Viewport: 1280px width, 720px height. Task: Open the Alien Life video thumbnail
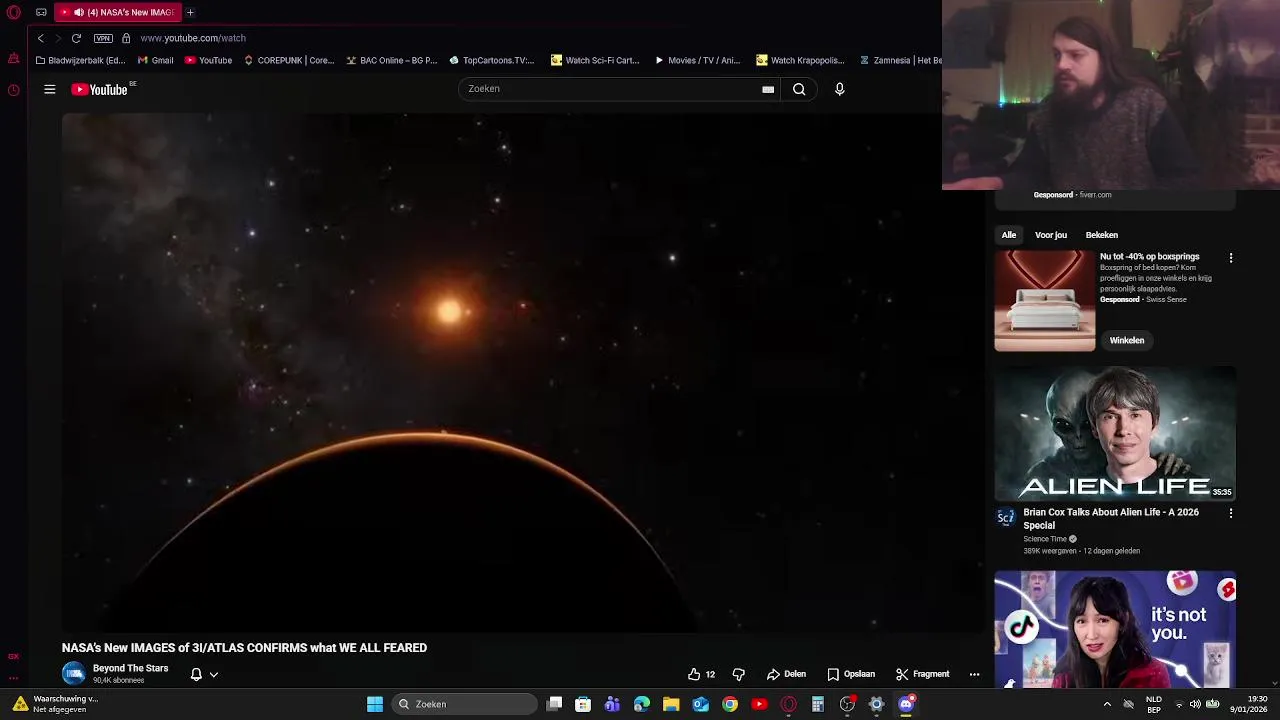[x=1115, y=433]
